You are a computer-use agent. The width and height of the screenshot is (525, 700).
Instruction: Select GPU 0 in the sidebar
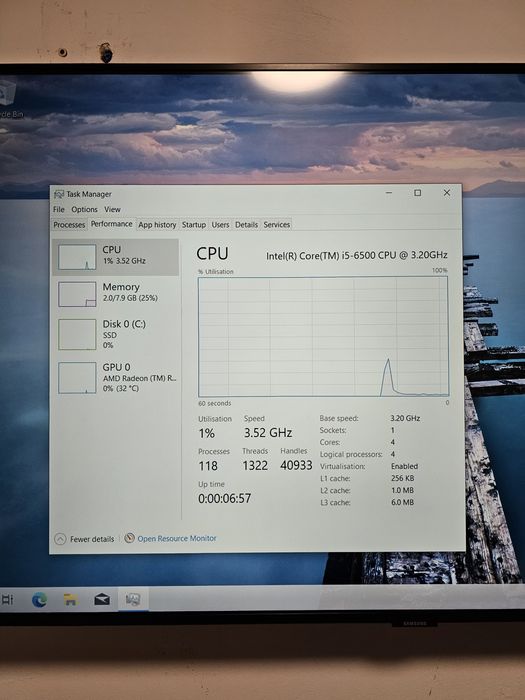[x=116, y=377]
